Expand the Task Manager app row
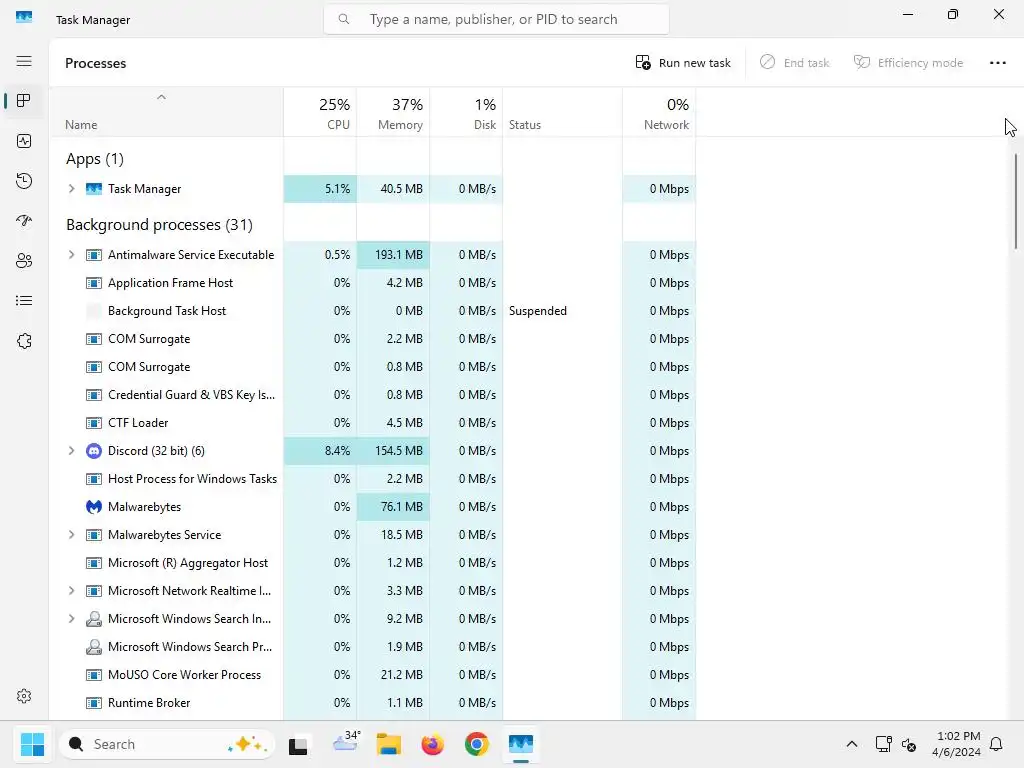The width and height of the screenshot is (1024, 768). (x=71, y=189)
